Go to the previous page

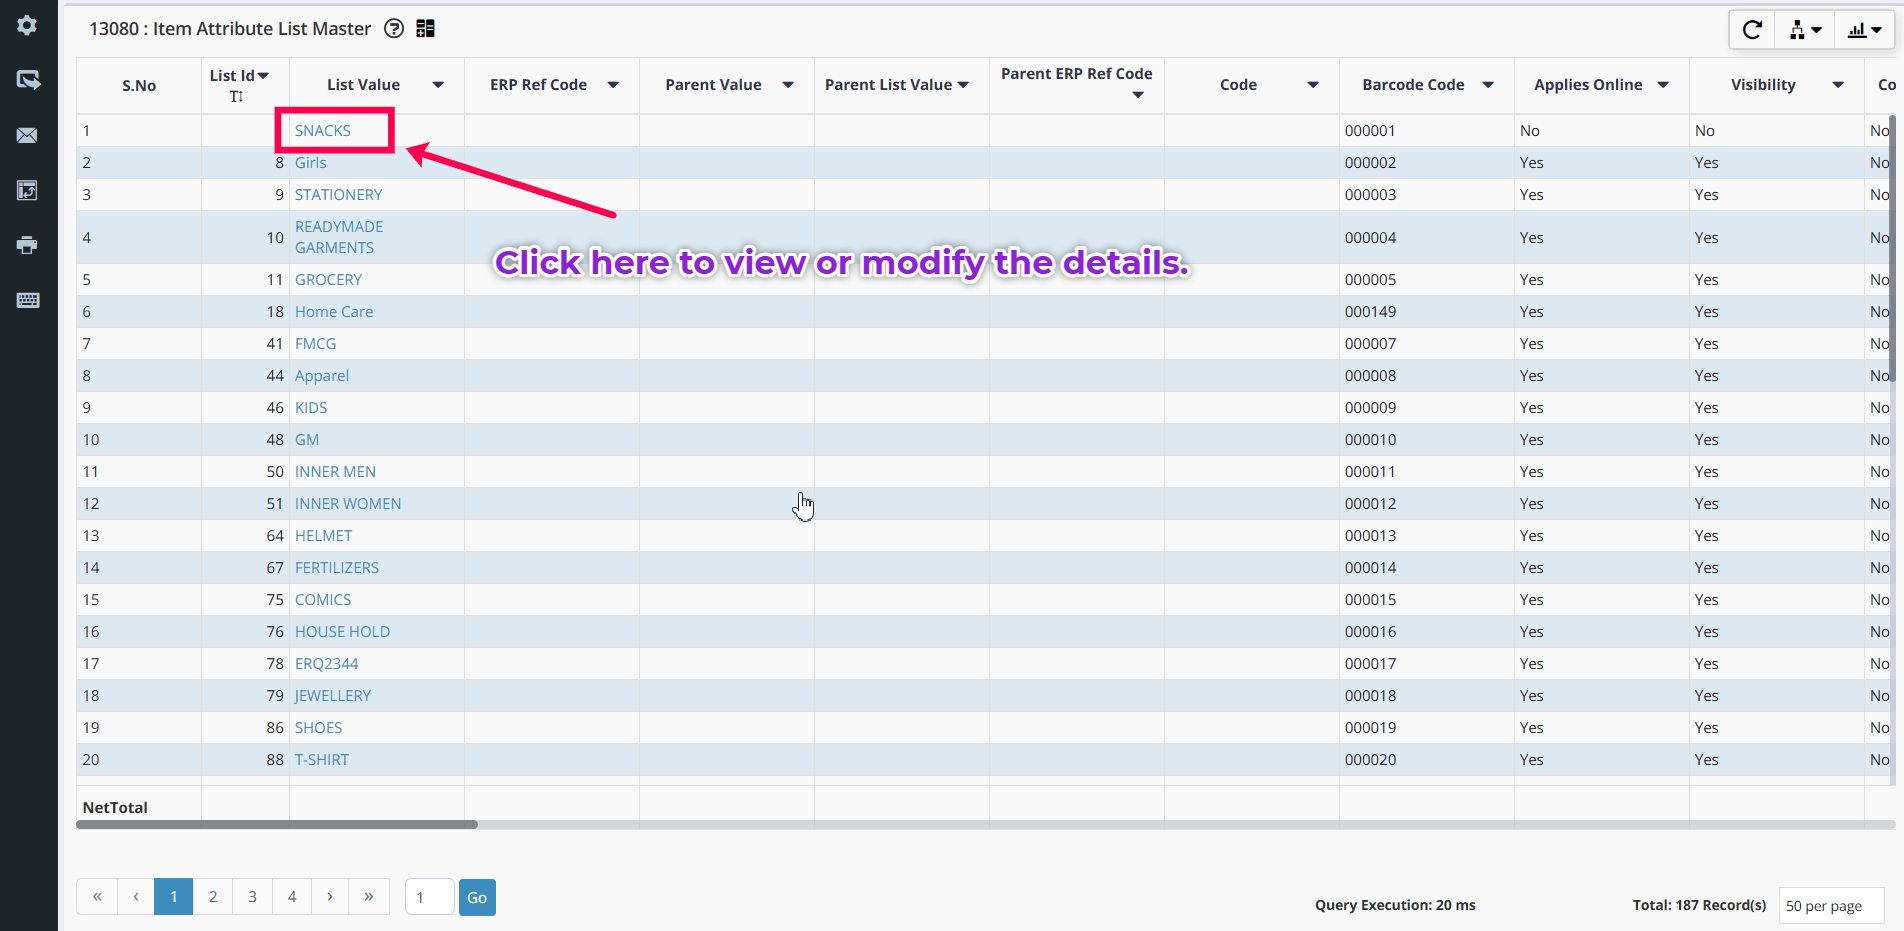(x=136, y=897)
